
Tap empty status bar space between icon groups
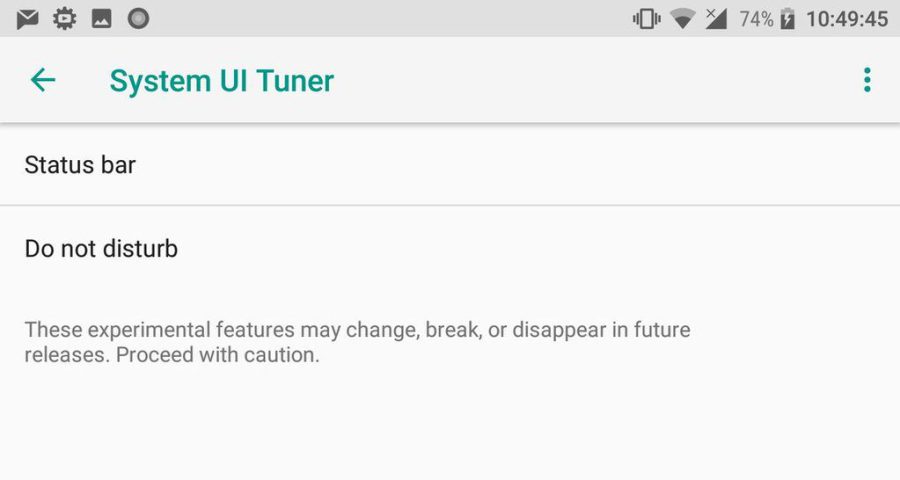390,19
